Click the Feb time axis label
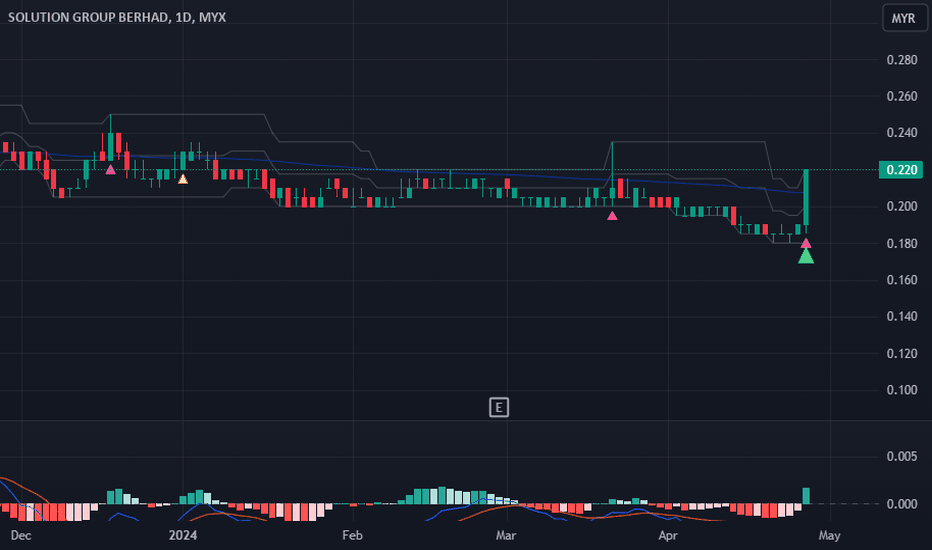Image resolution: width=932 pixels, height=550 pixels. pyautogui.click(x=352, y=535)
